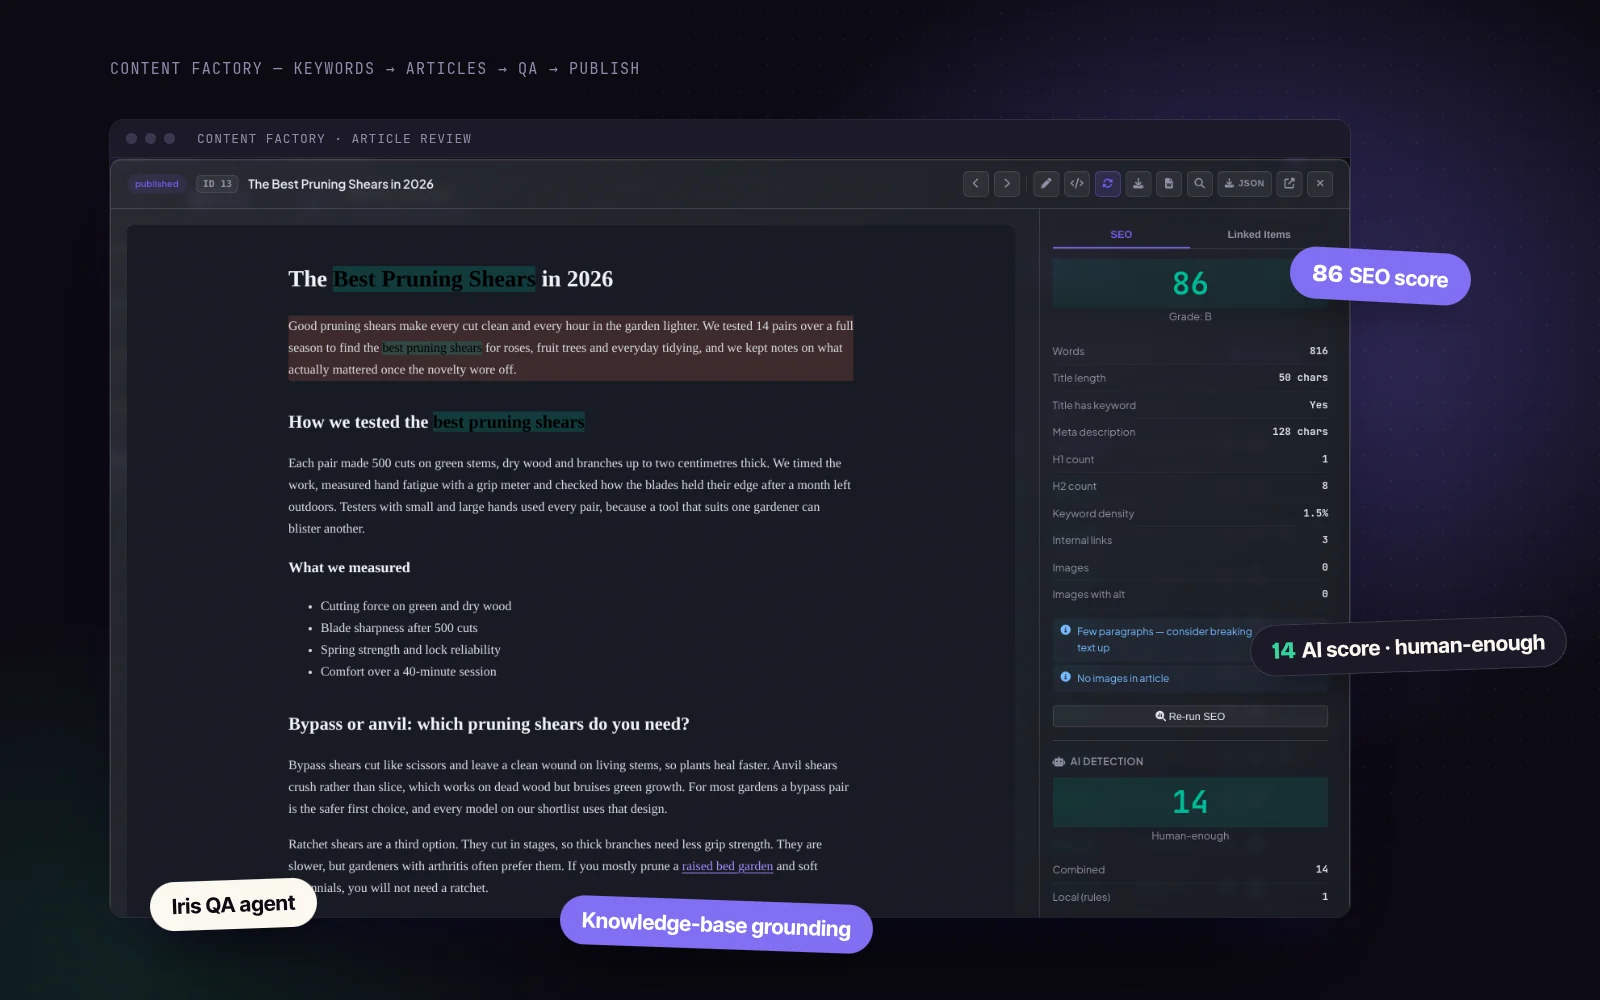Click the 'ID 13' badge
This screenshot has height=1000, width=1600.
click(x=217, y=184)
